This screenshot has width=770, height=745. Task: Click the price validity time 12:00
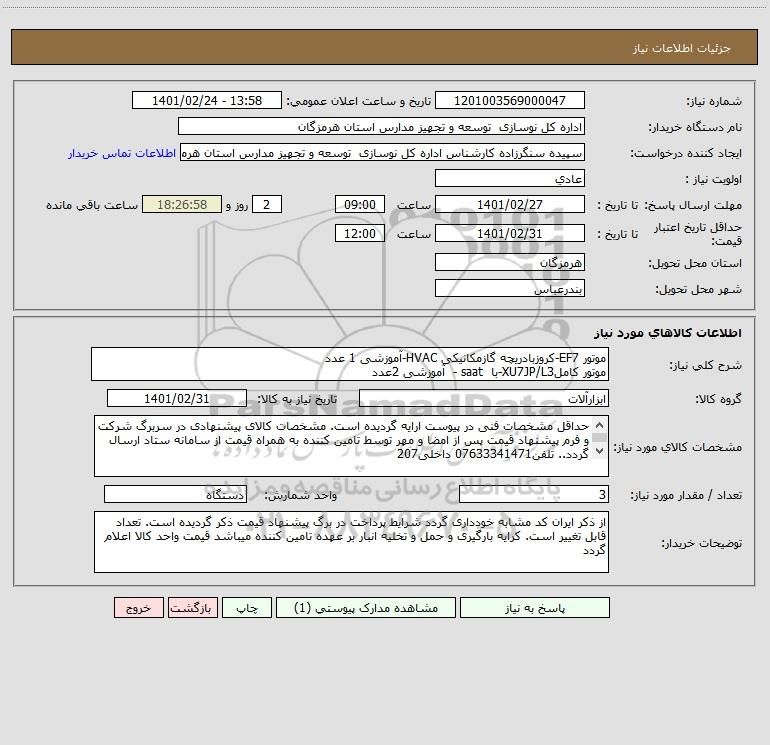click(x=359, y=233)
